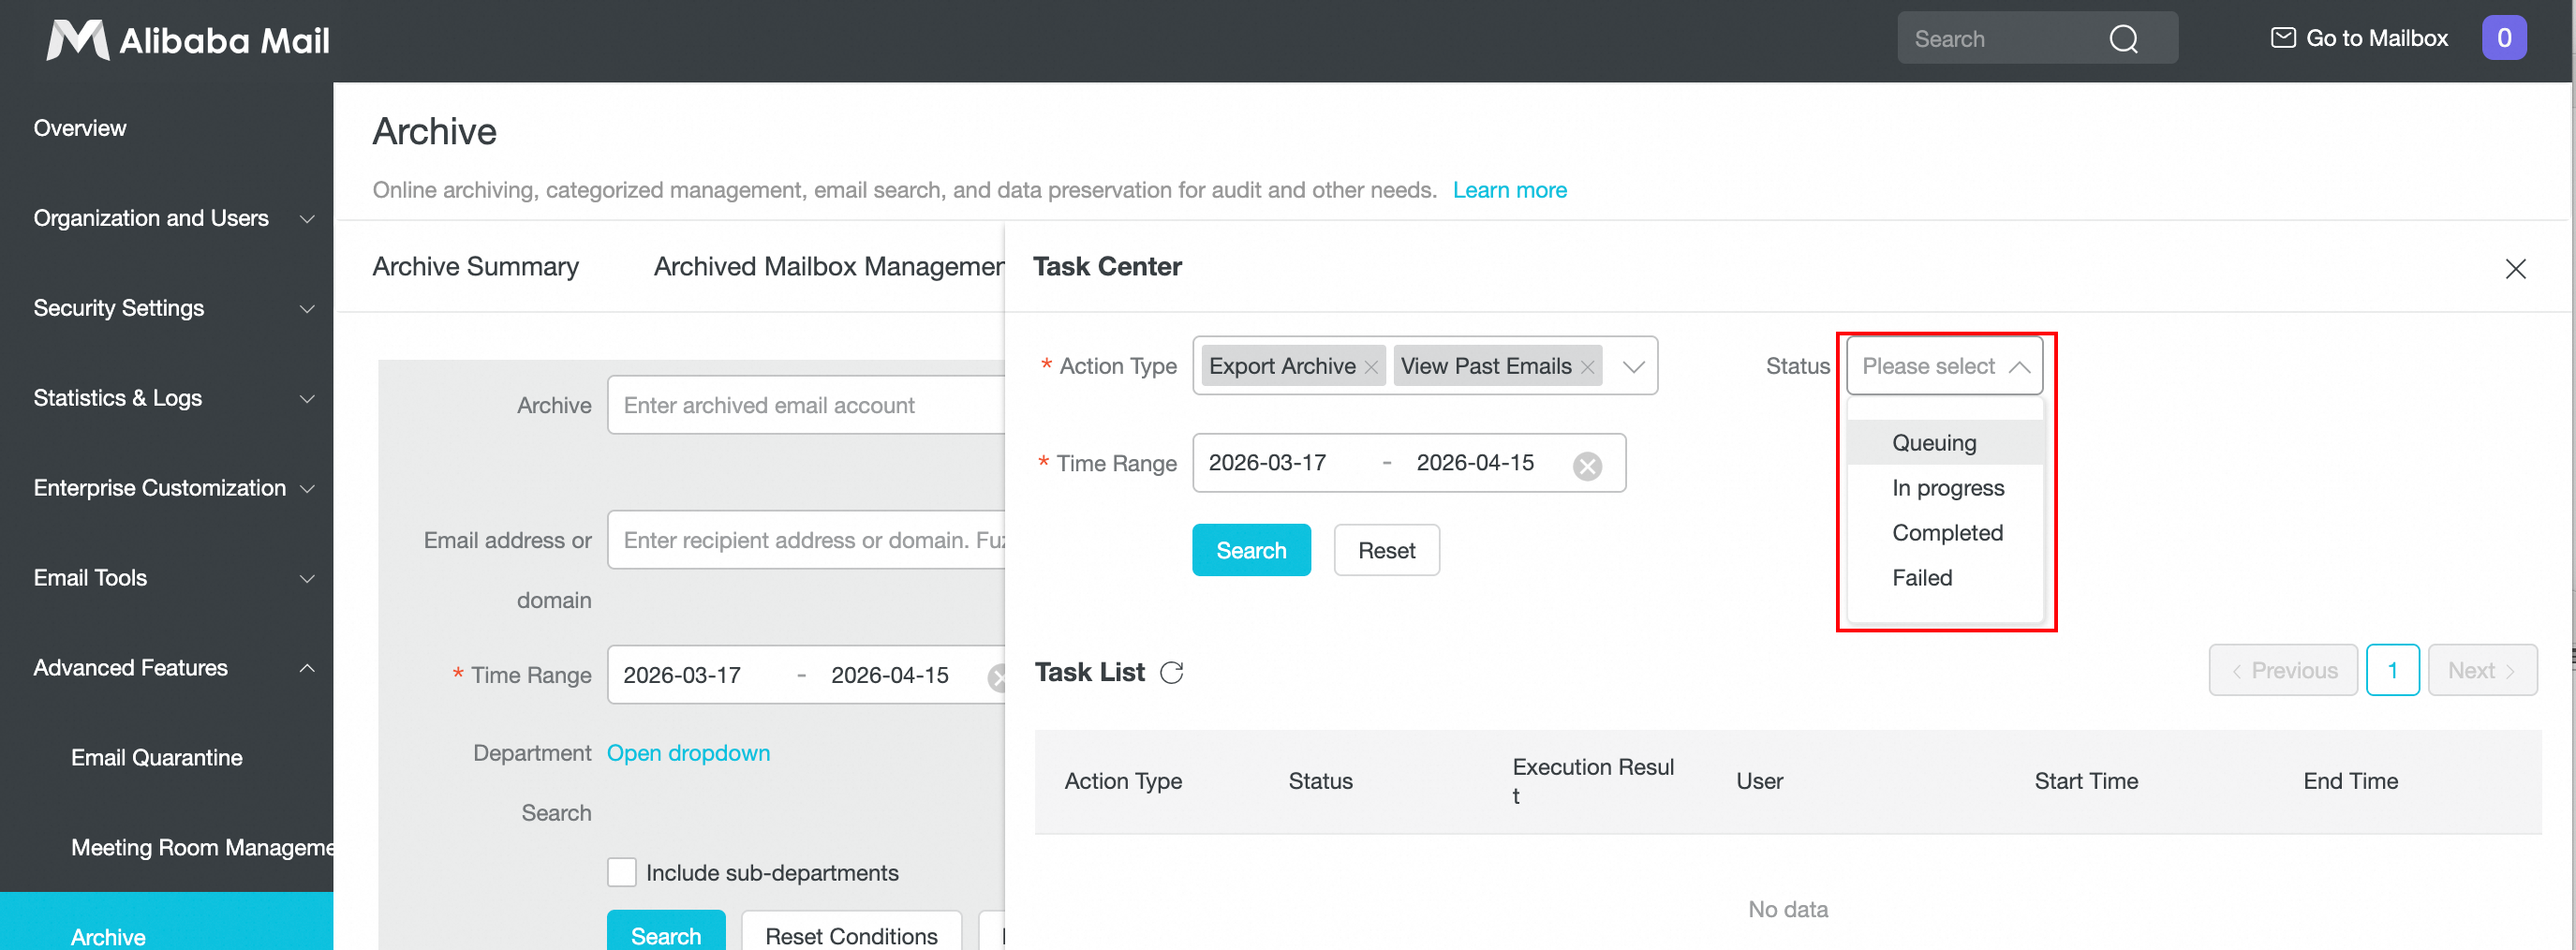Focus the archived email account field
This screenshot has width=2576, height=950.
pyautogui.click(x=805, y=405)
